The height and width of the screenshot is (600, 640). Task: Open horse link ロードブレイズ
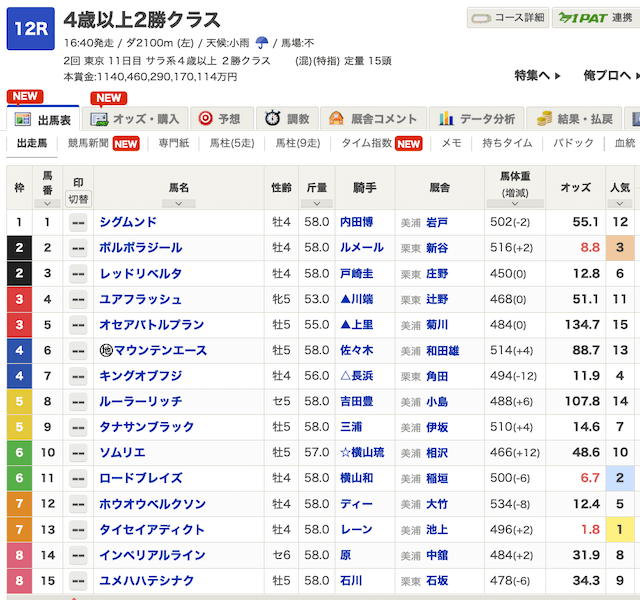tap(141, 479)
